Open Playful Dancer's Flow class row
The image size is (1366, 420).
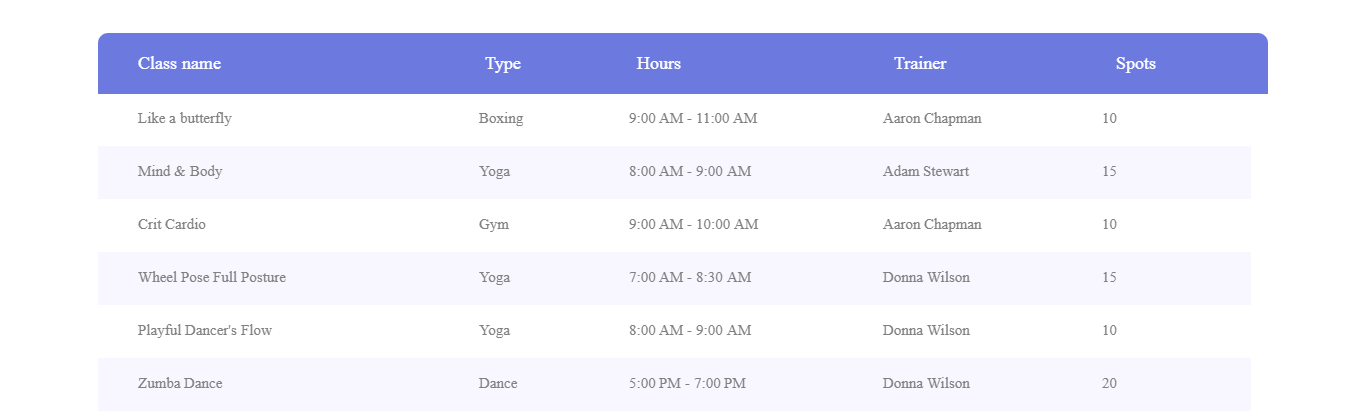pos(205,330)
